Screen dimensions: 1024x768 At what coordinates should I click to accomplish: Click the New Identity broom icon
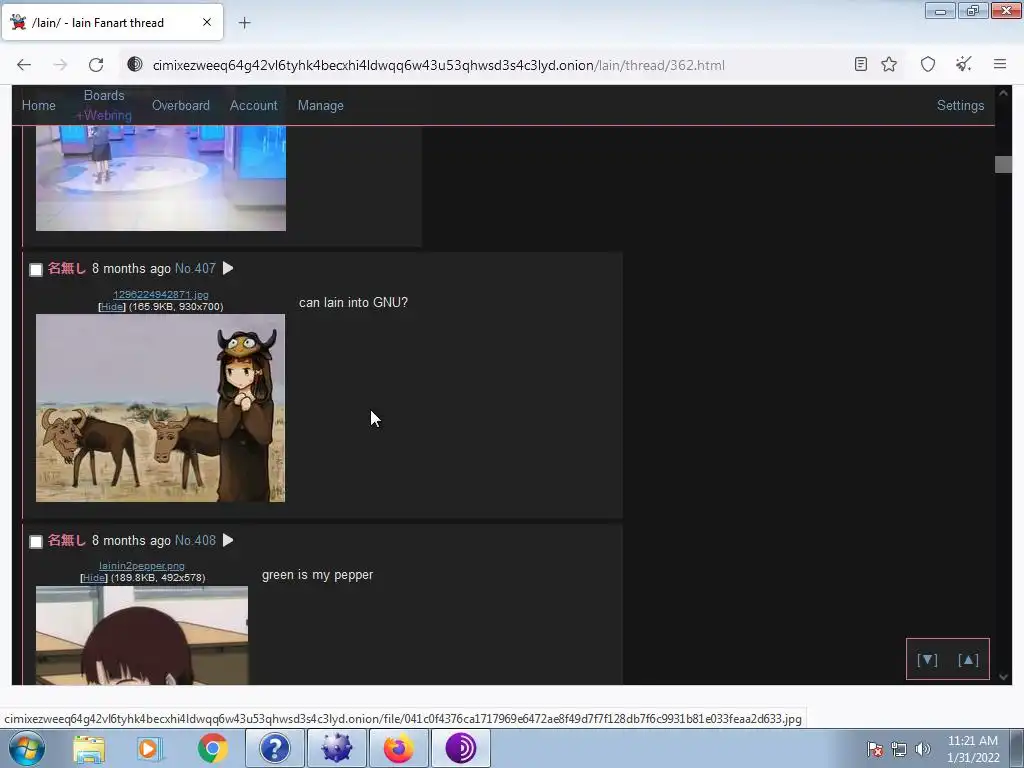click(963, 64)
